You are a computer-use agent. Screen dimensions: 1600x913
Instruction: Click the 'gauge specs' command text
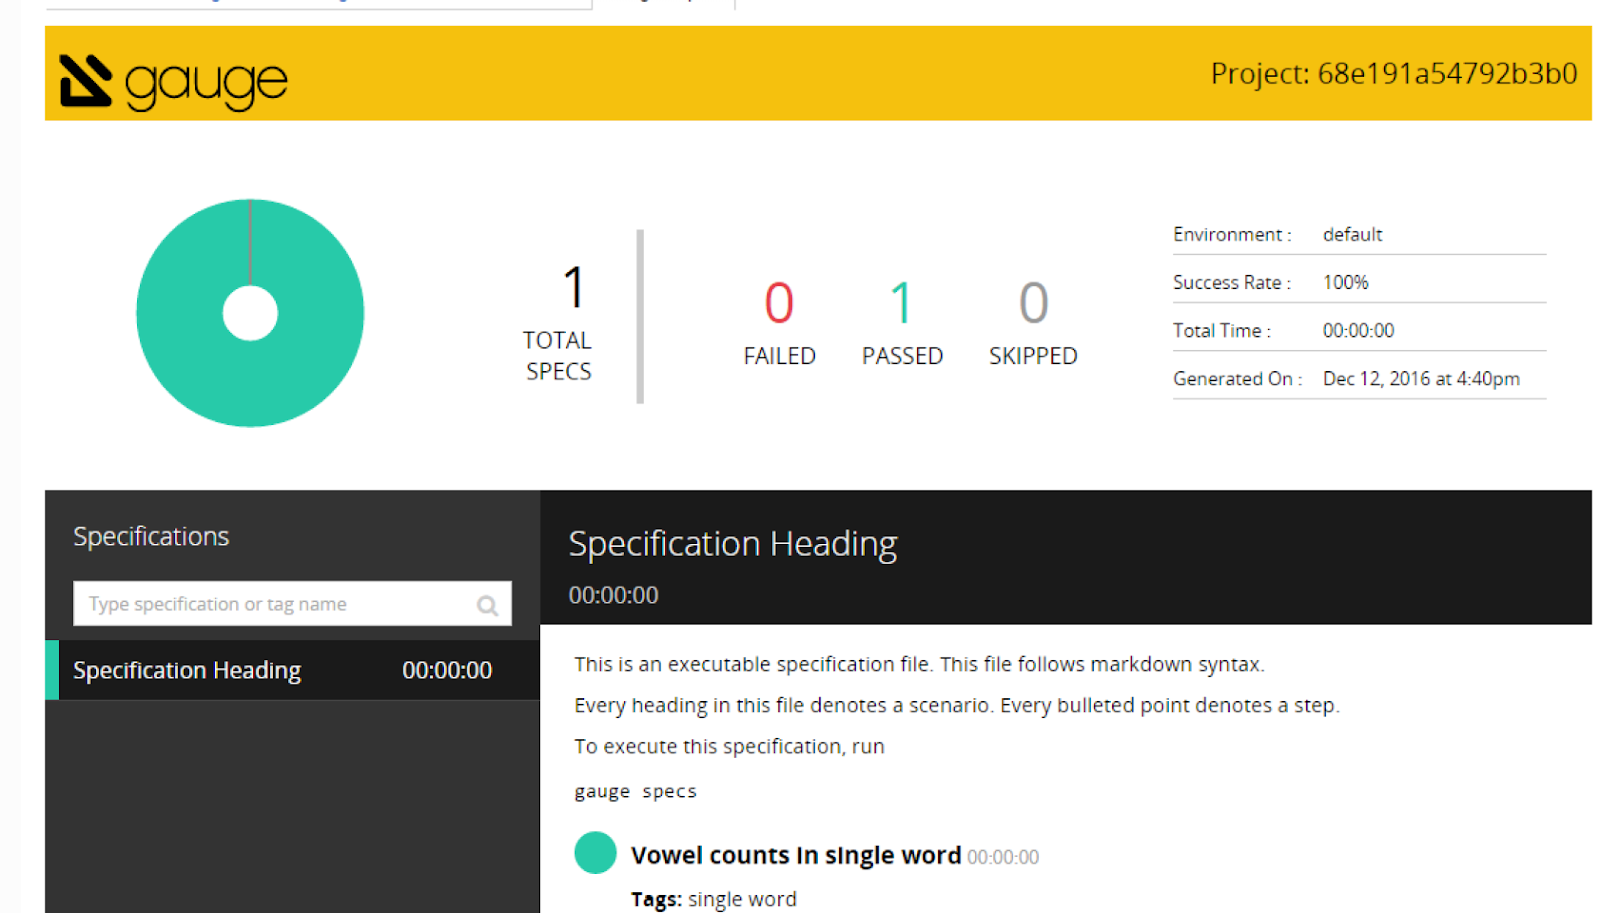pyautogui.click(x=635, y=792)
